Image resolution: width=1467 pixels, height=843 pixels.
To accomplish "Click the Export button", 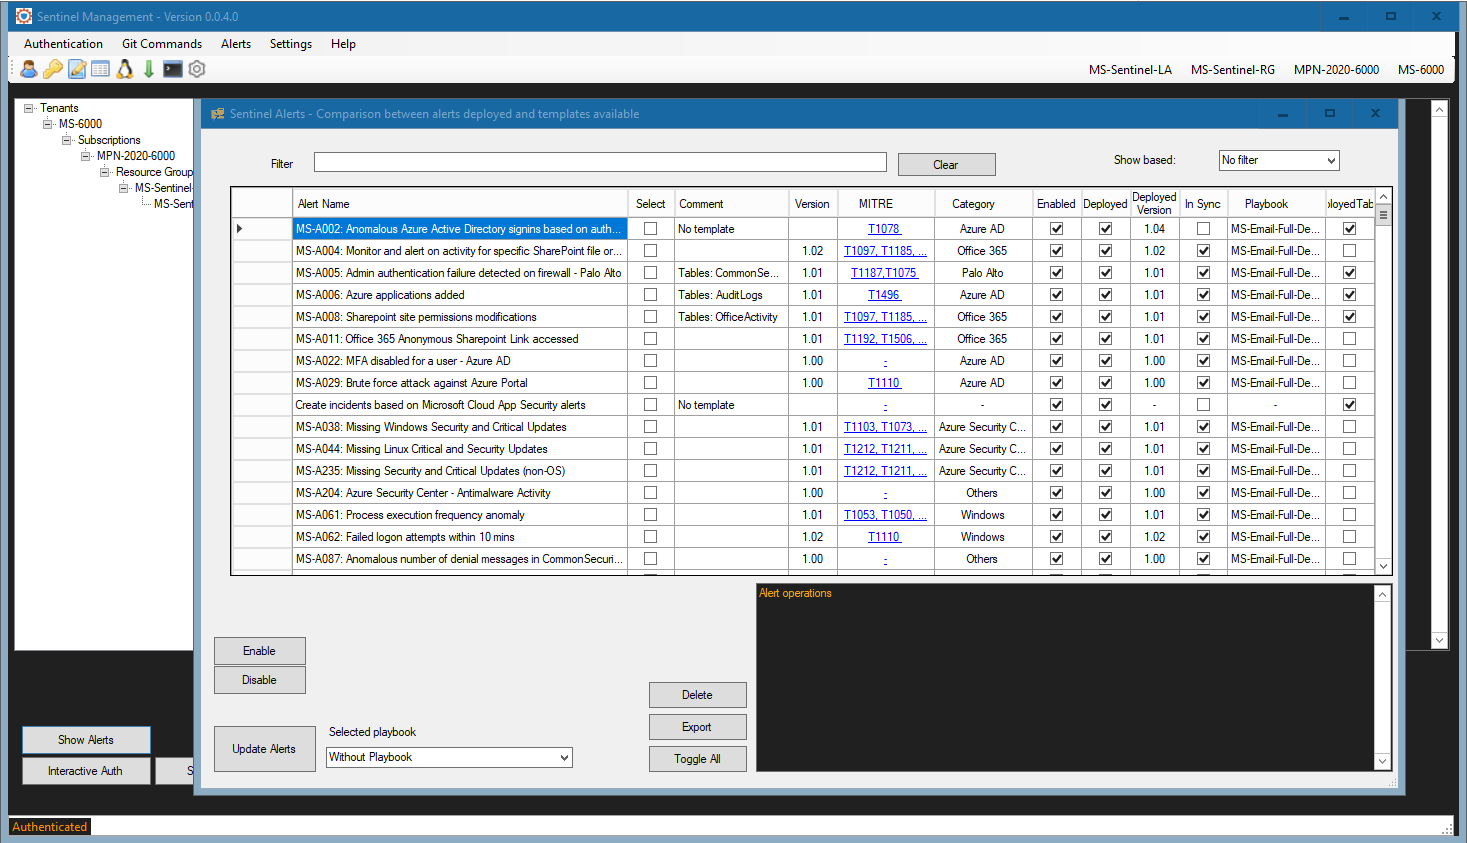I will 697,727.
